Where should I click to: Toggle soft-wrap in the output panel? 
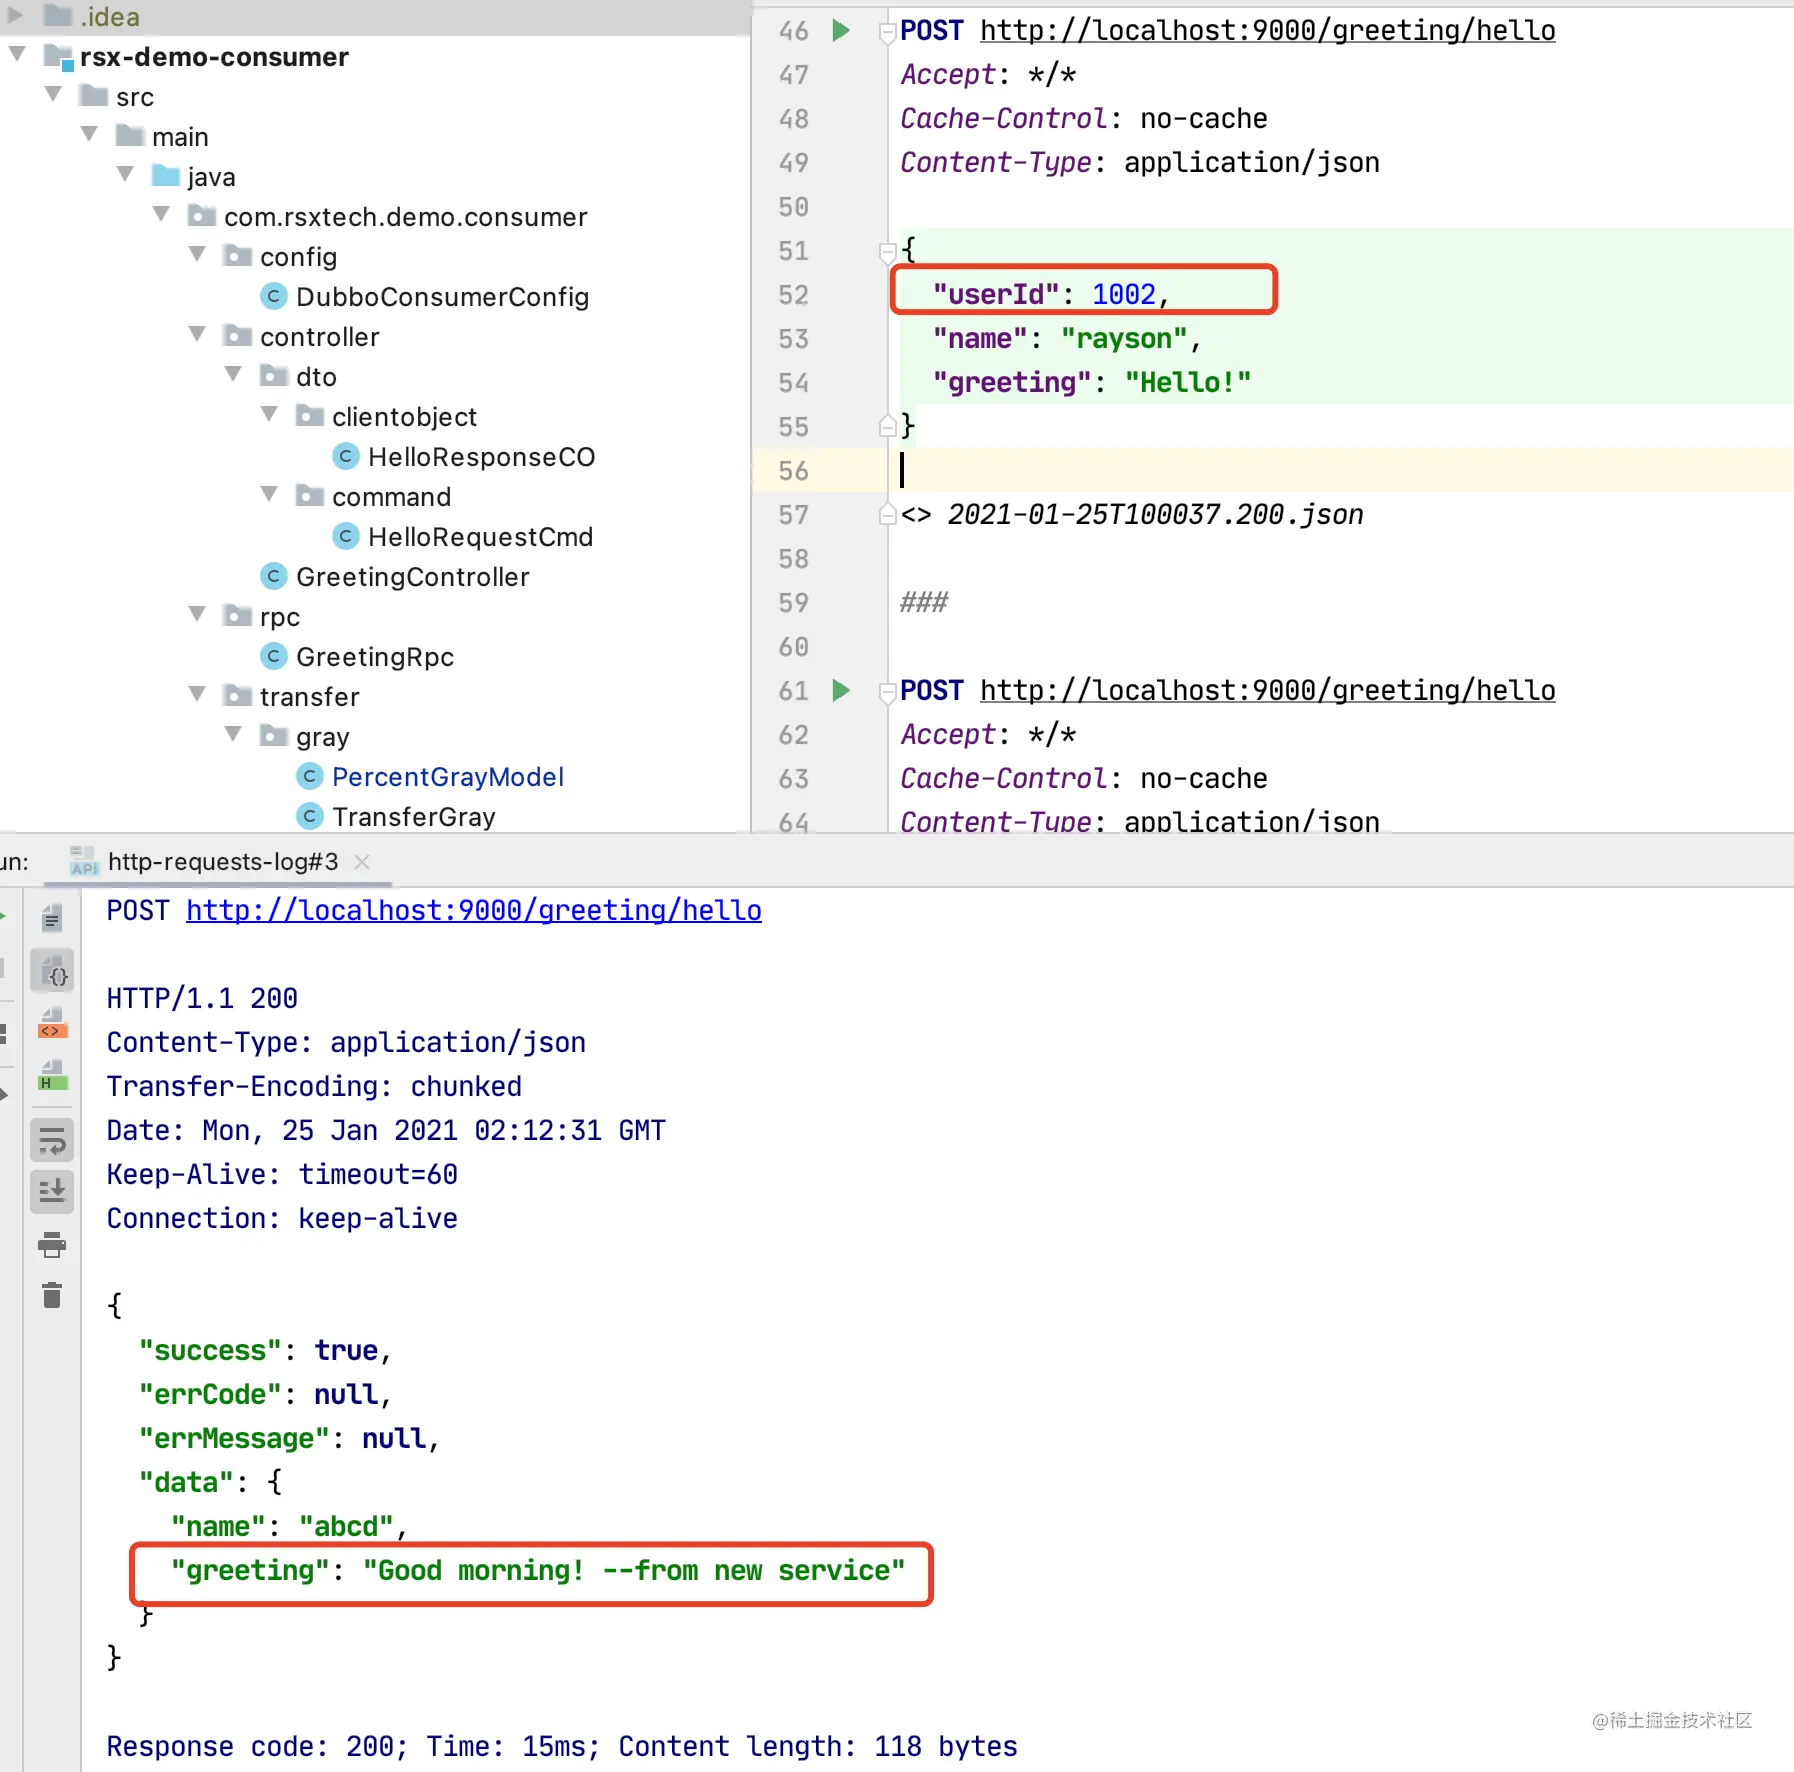(52, 1139)
